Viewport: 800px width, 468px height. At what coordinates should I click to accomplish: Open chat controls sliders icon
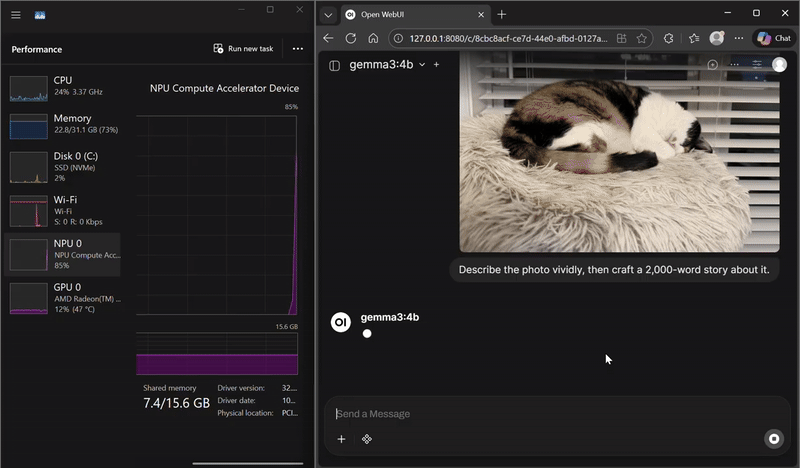757,65
